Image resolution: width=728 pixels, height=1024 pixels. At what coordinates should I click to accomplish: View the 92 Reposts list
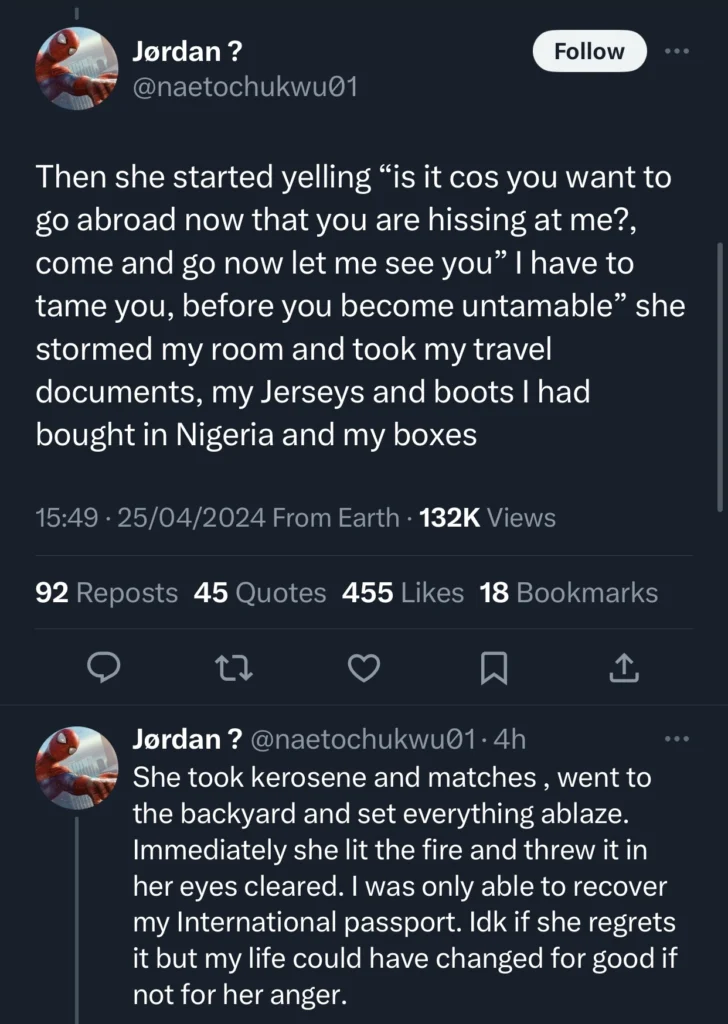106,592
